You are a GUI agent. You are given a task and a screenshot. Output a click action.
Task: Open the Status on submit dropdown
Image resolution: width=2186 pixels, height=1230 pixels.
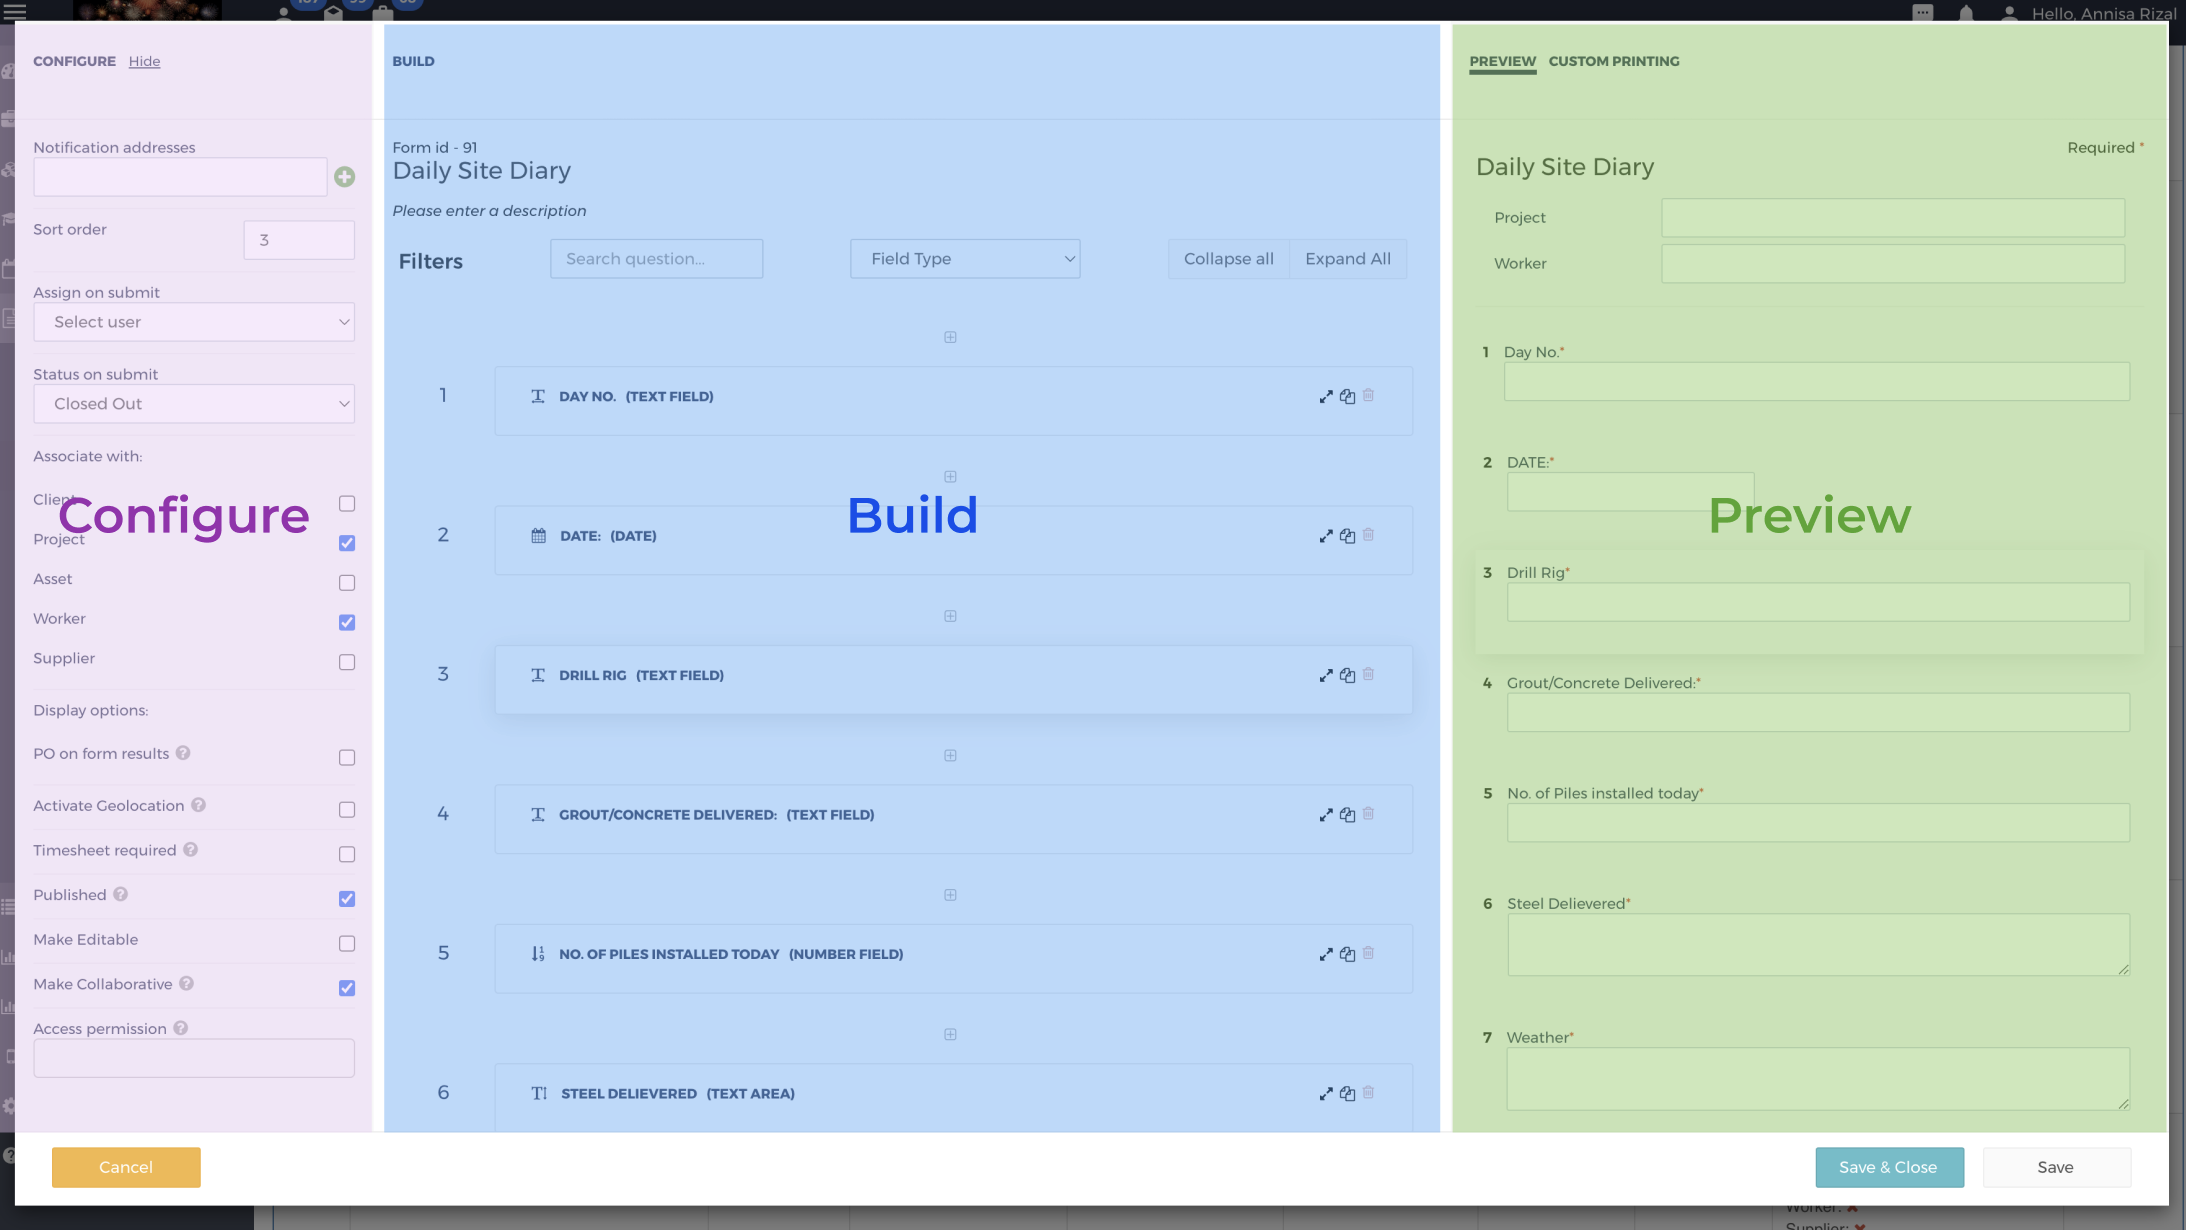[194, 403]
